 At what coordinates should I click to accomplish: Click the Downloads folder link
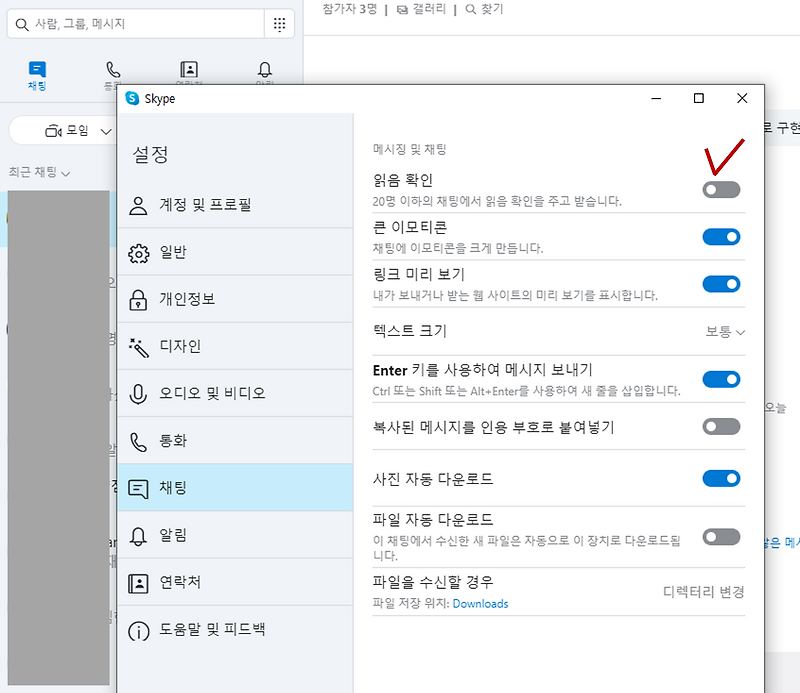pos(480,604)
